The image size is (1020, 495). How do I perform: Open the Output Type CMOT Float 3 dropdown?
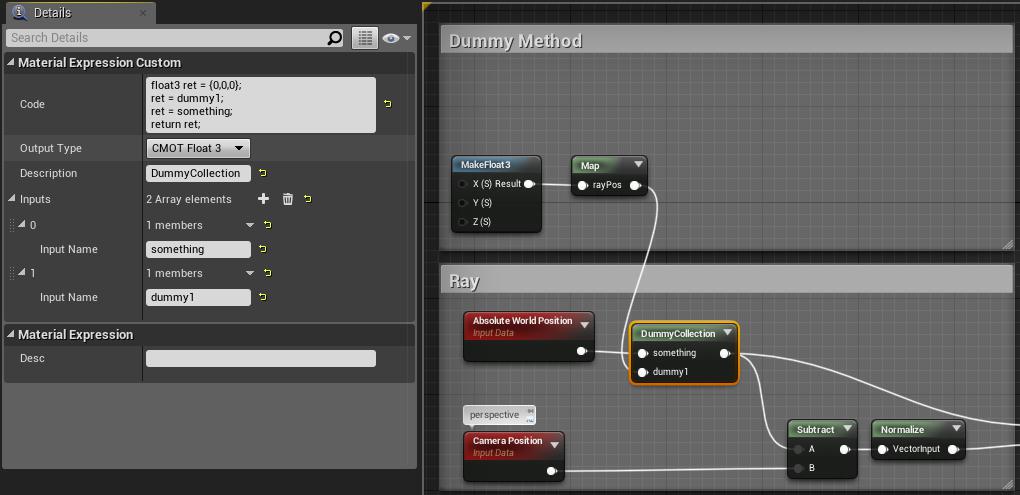(198, 148)
